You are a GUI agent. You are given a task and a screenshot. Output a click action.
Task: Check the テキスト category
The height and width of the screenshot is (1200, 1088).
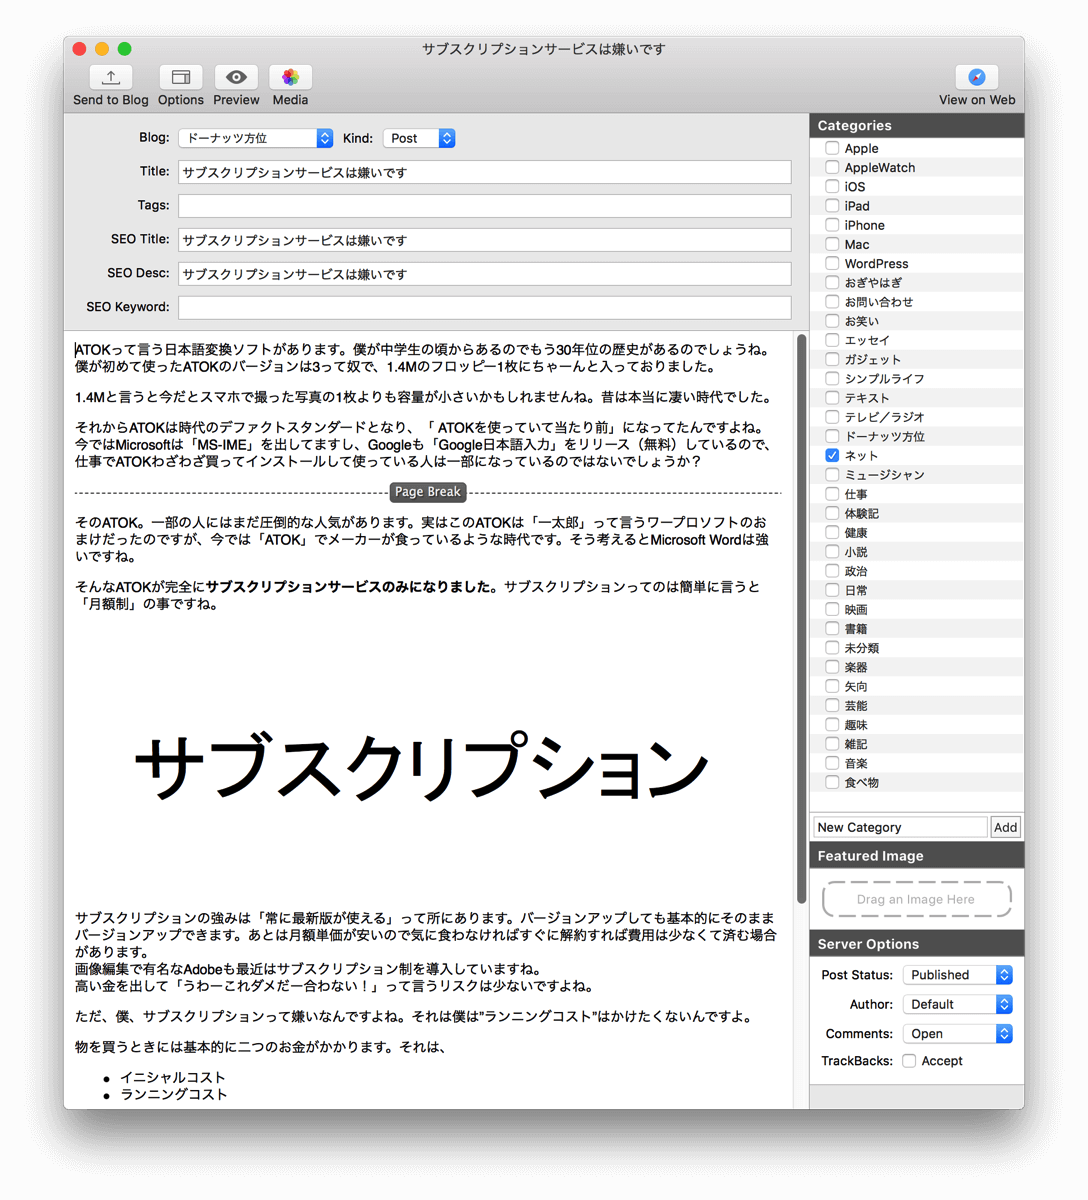pyautogui.click(x=832, y=398)
